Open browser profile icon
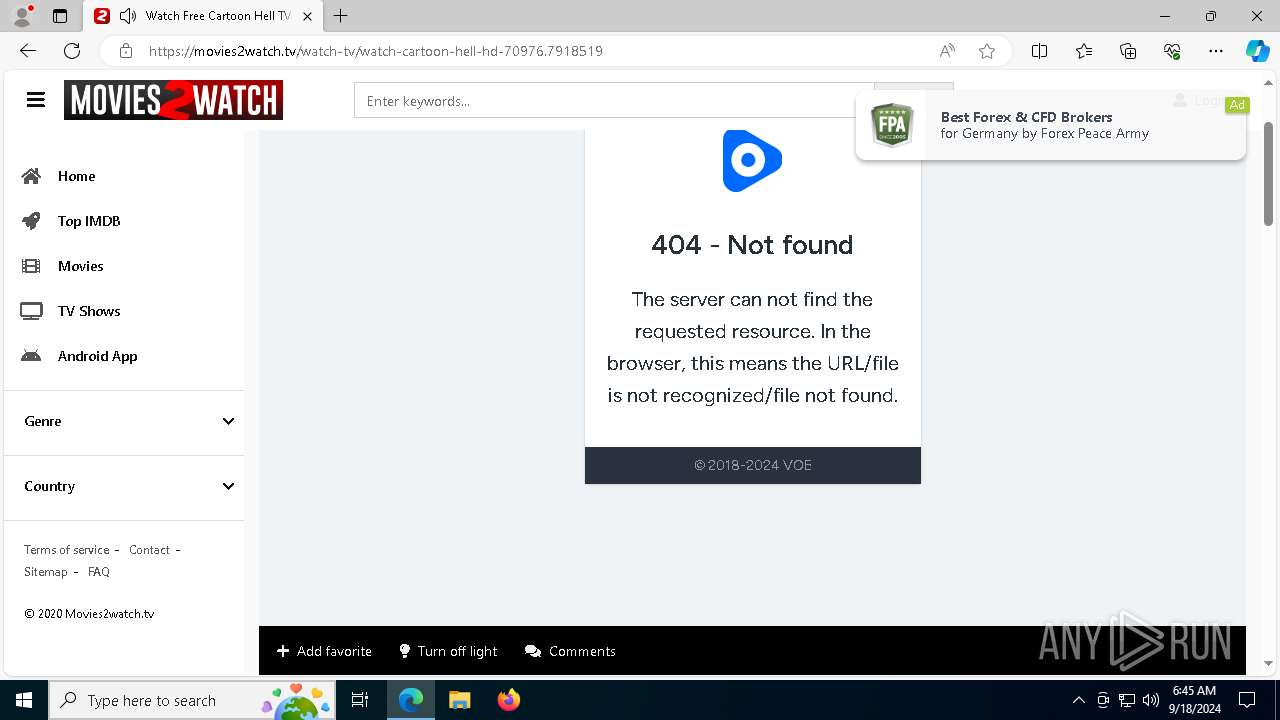The image size is (1280, 720). coord(22,16)
